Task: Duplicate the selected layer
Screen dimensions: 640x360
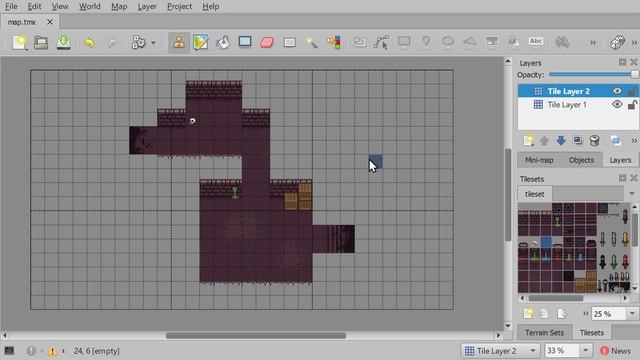Action: coord(577,141)
